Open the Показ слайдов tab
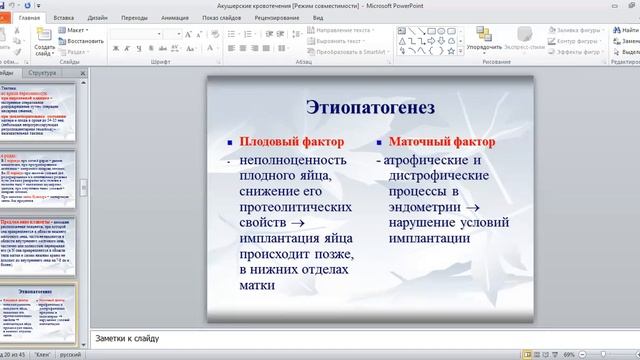The height and width of the screenshot is (360, 640). point(222,18)
